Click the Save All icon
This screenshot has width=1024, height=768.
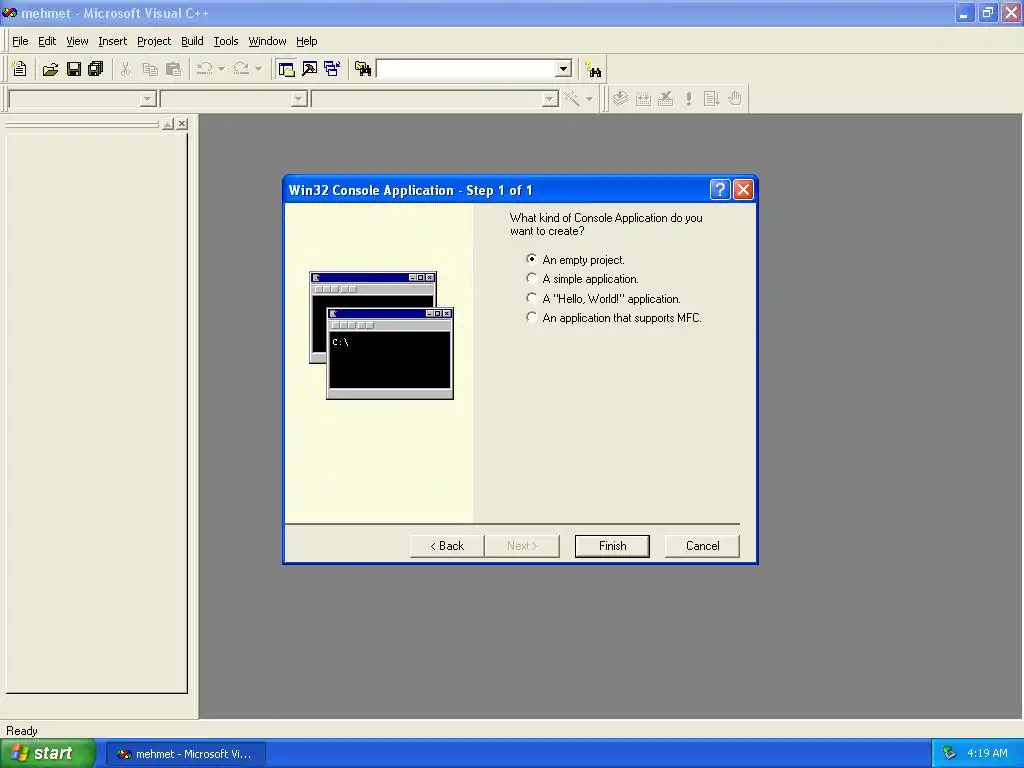click(x=96, y=69)
